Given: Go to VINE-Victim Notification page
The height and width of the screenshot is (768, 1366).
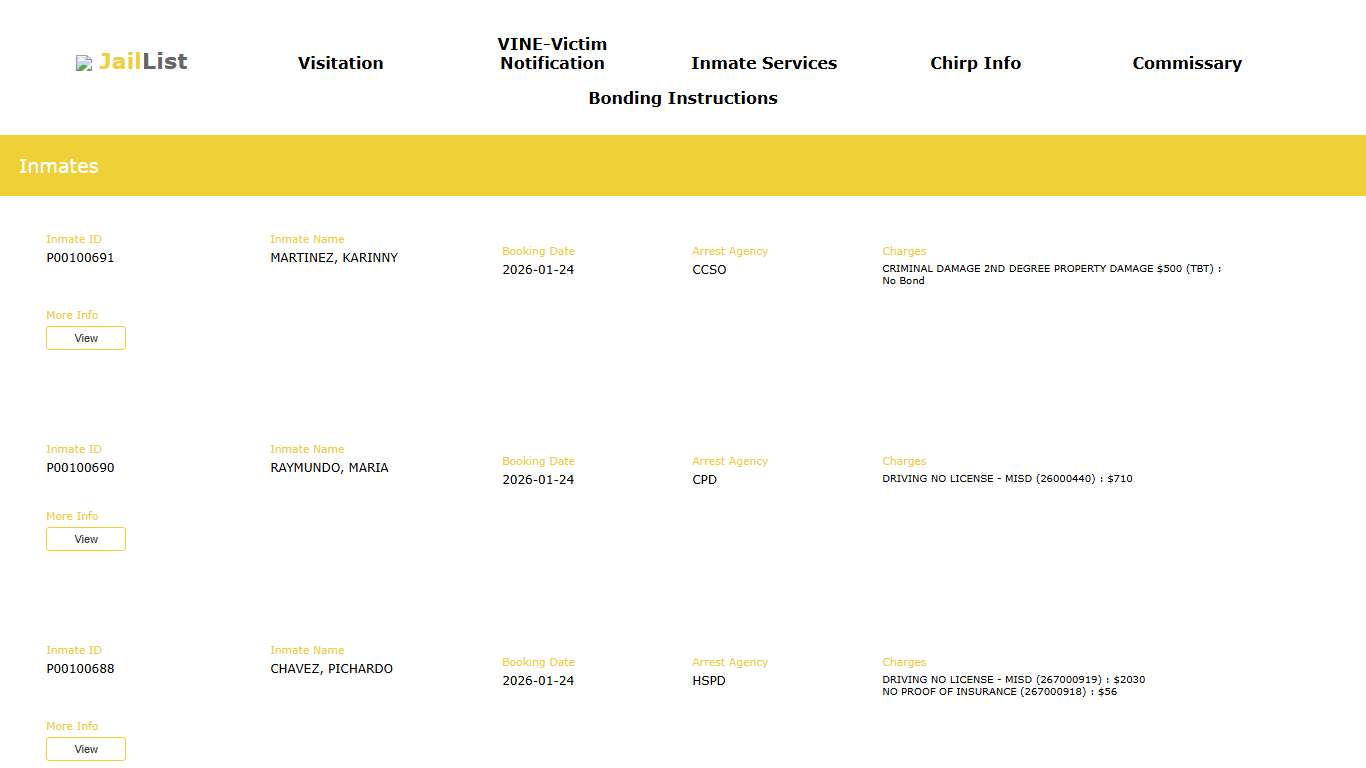Looking at the screenshot, I should [x=552, y=54].
